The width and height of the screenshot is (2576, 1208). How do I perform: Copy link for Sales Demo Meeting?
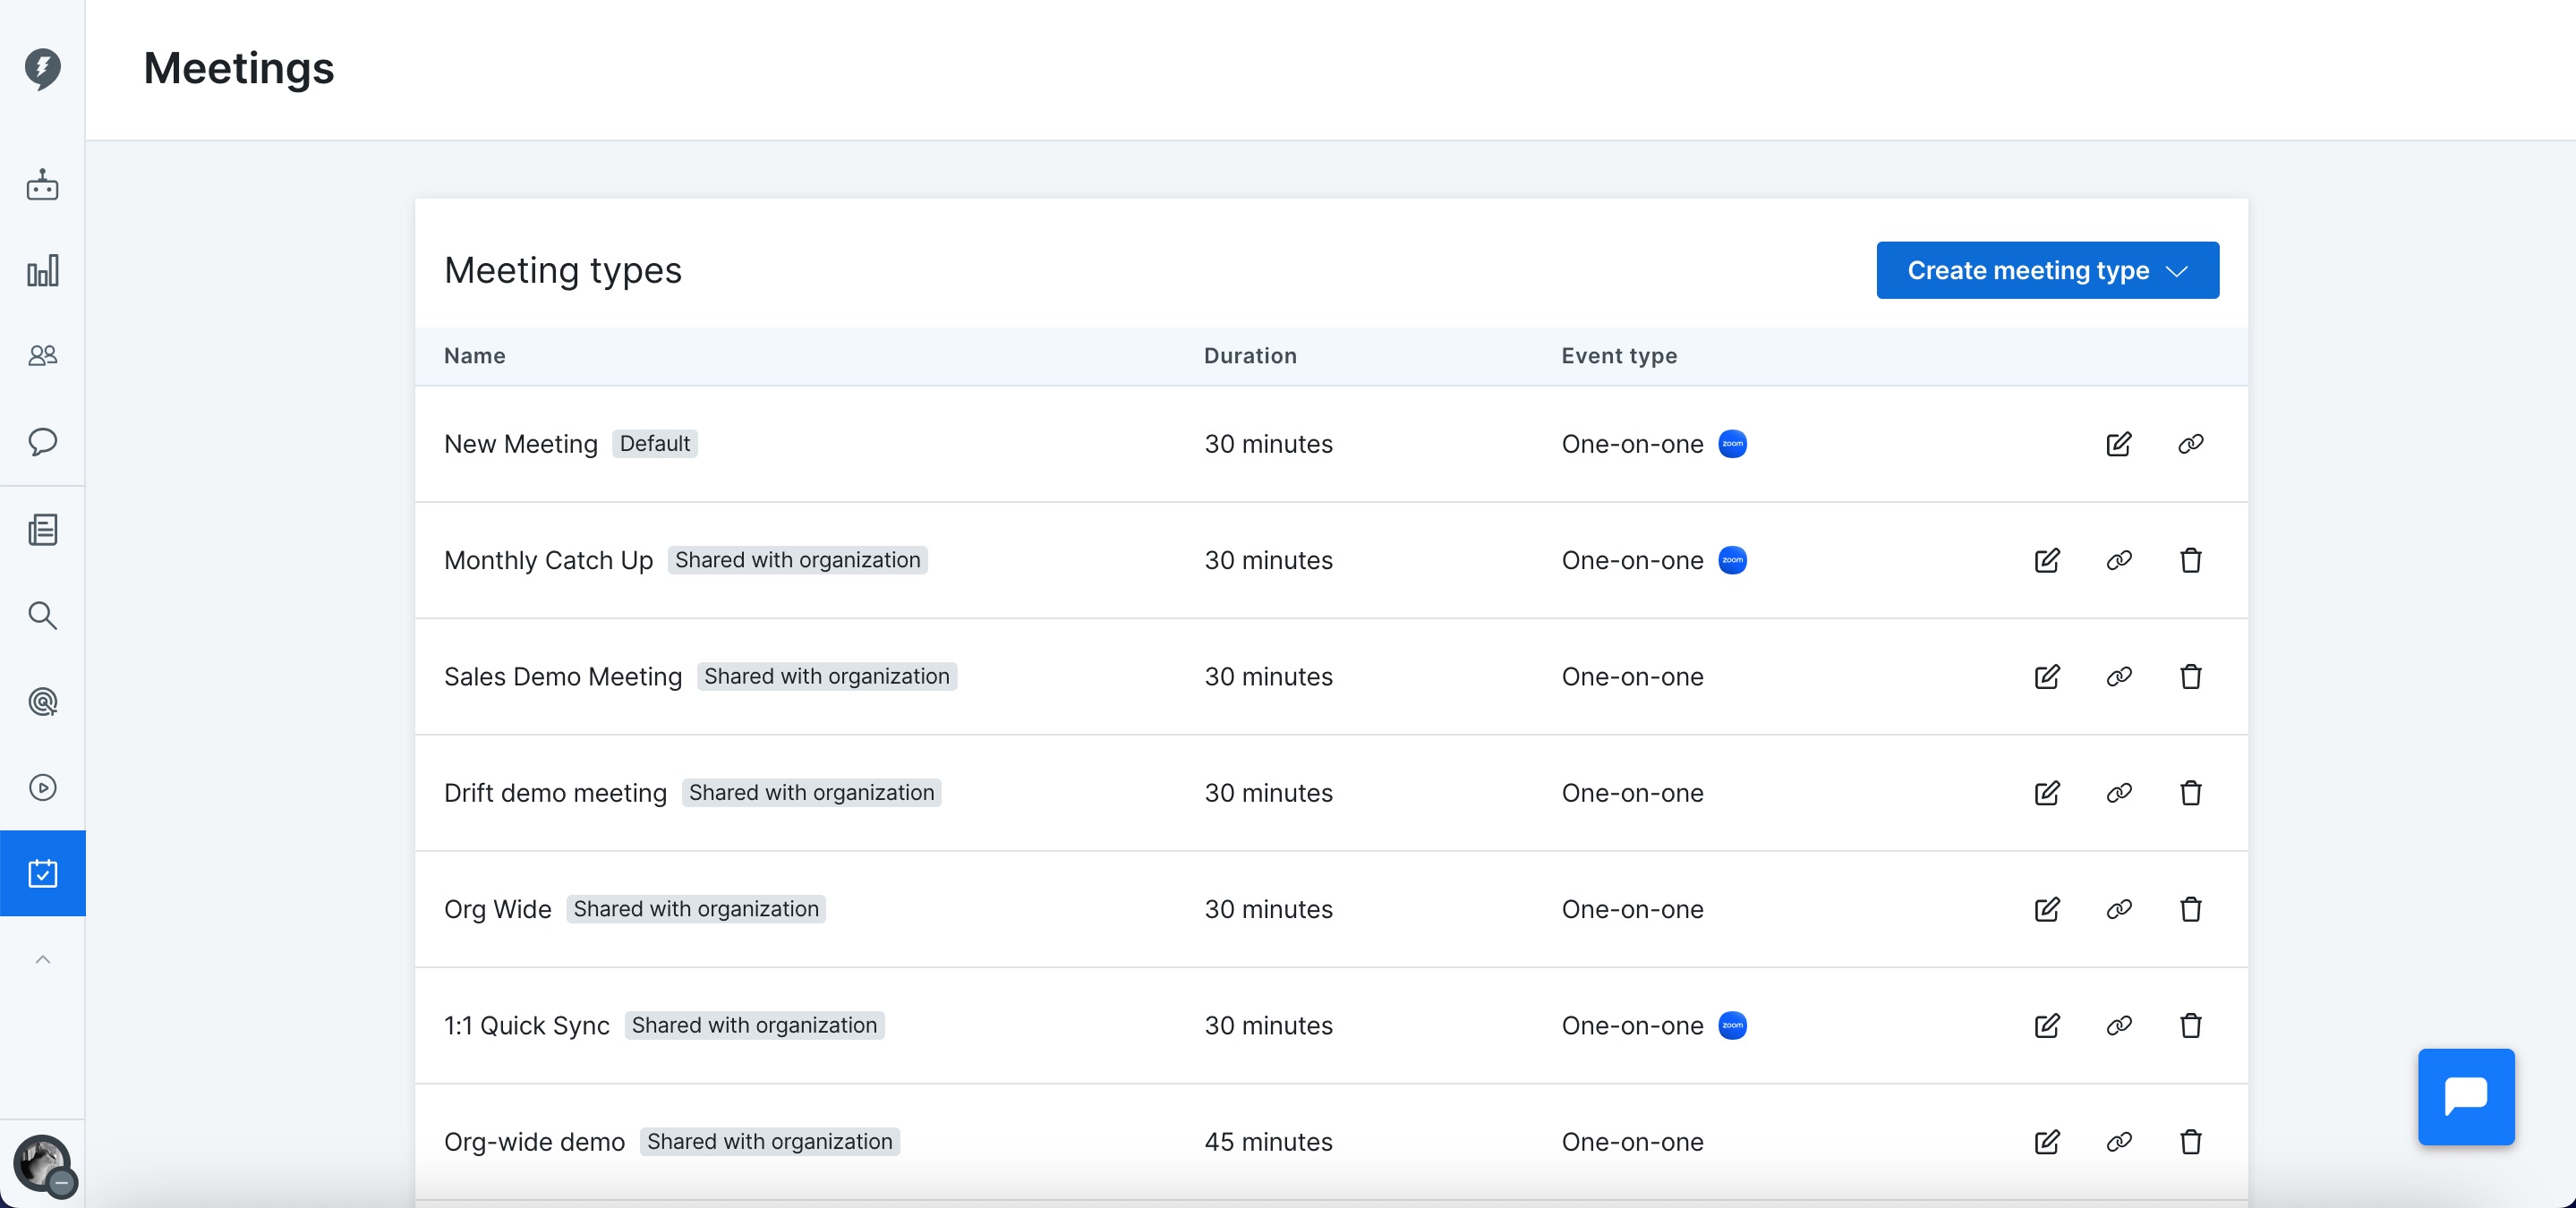(2118, 676)
